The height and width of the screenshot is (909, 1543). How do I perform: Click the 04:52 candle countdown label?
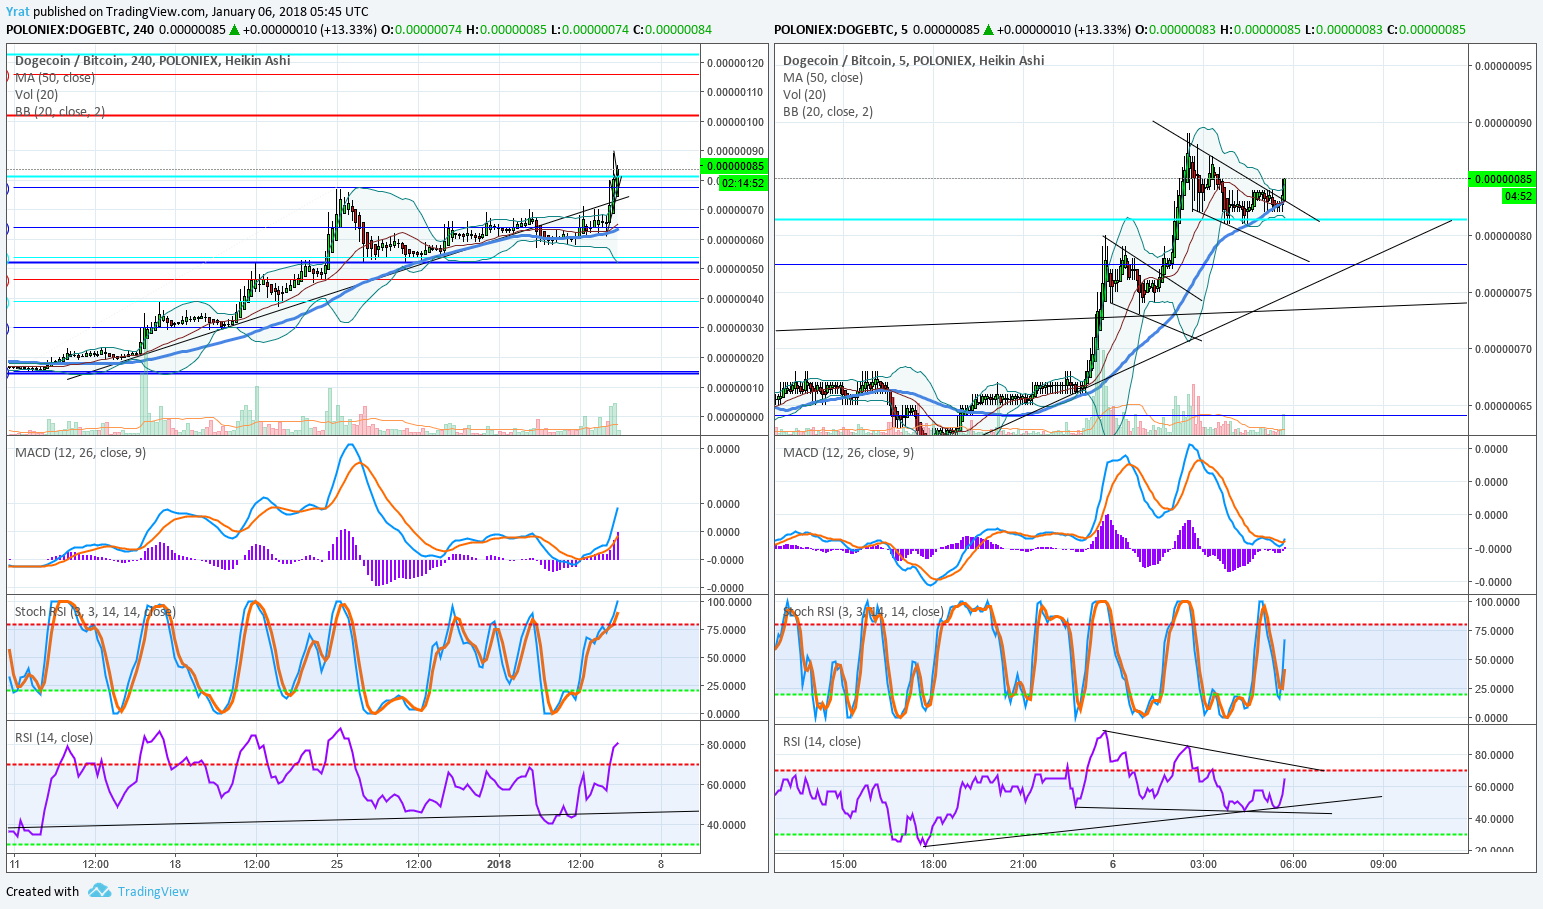(x=1518, y=196)
